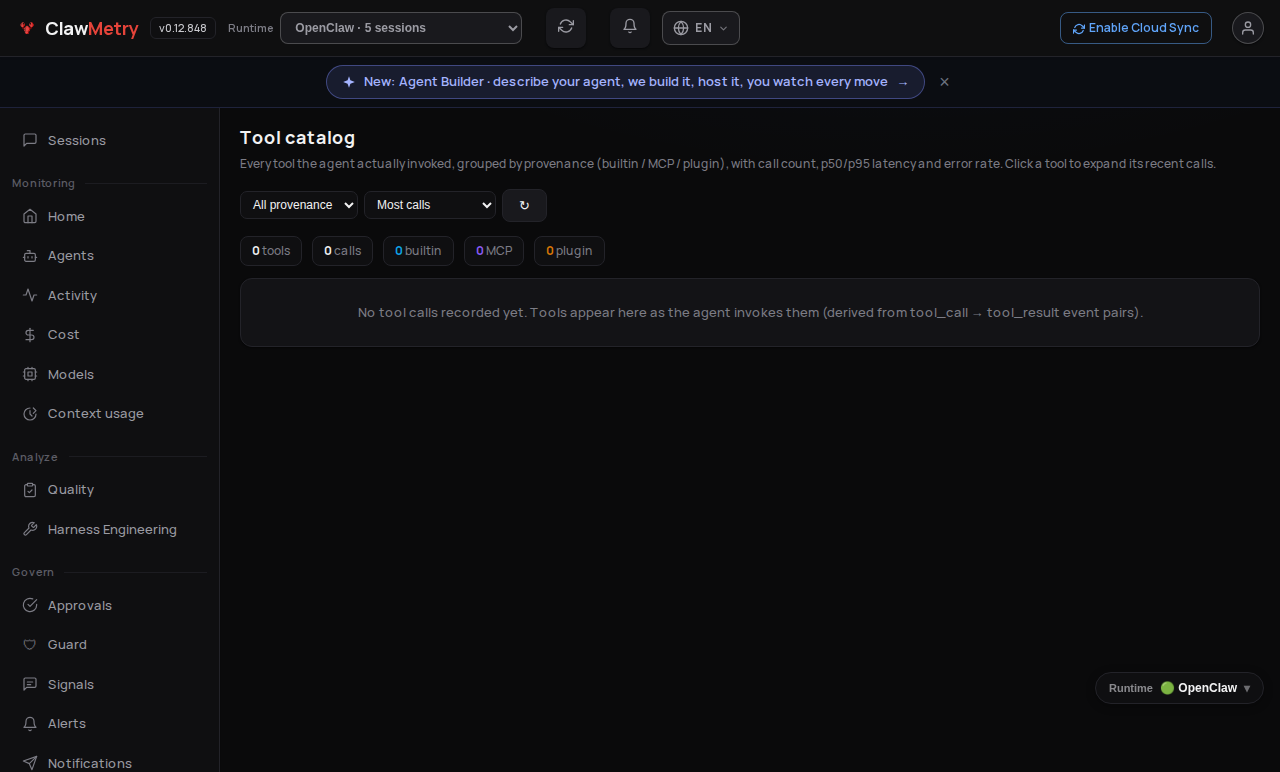
Task: Click the 0 builtin filter chip
Action: coord(418,251)
